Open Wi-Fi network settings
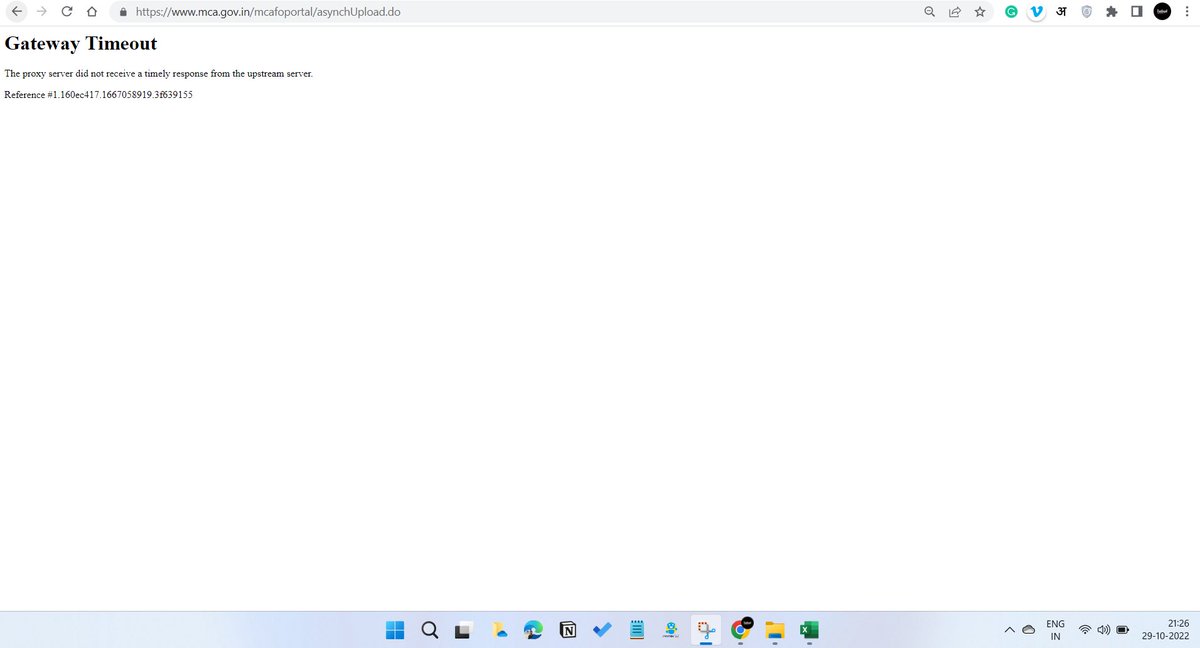This screenshot has height=648, width=1200. click(1085, 630)
